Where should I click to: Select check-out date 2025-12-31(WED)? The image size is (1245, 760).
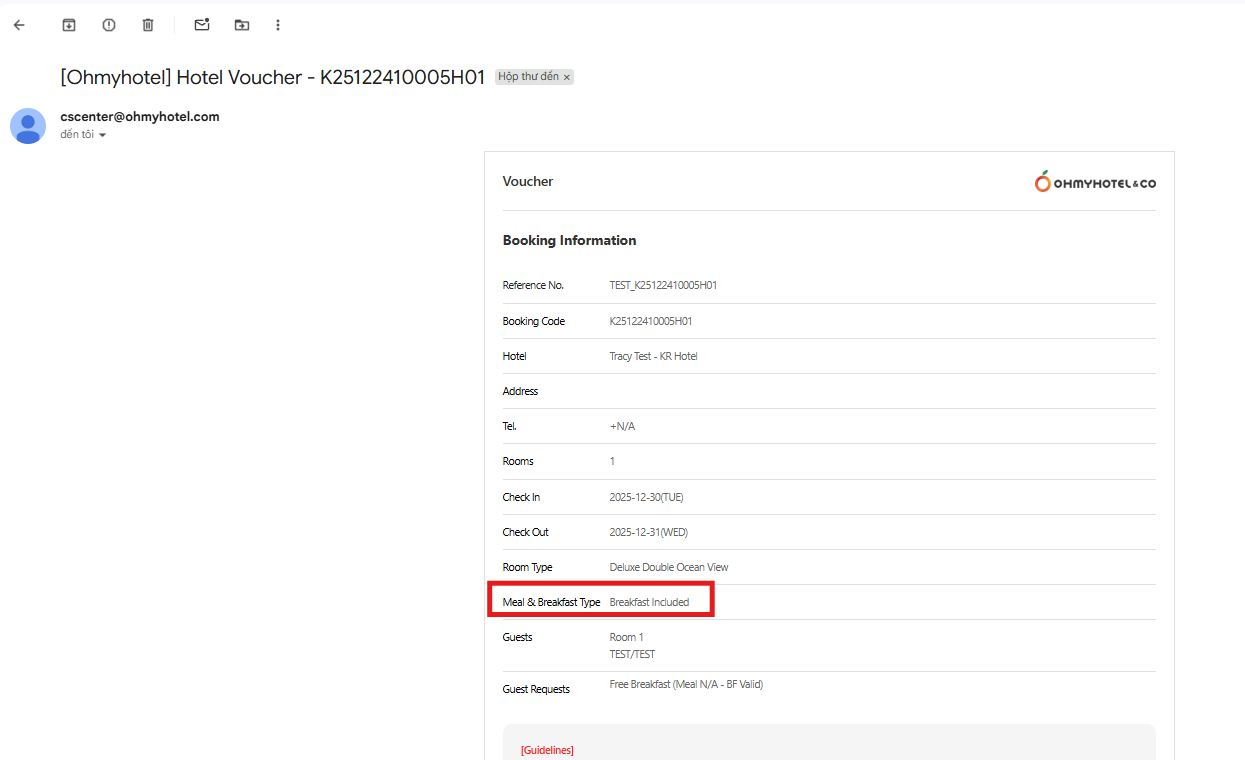pos(649,532)
